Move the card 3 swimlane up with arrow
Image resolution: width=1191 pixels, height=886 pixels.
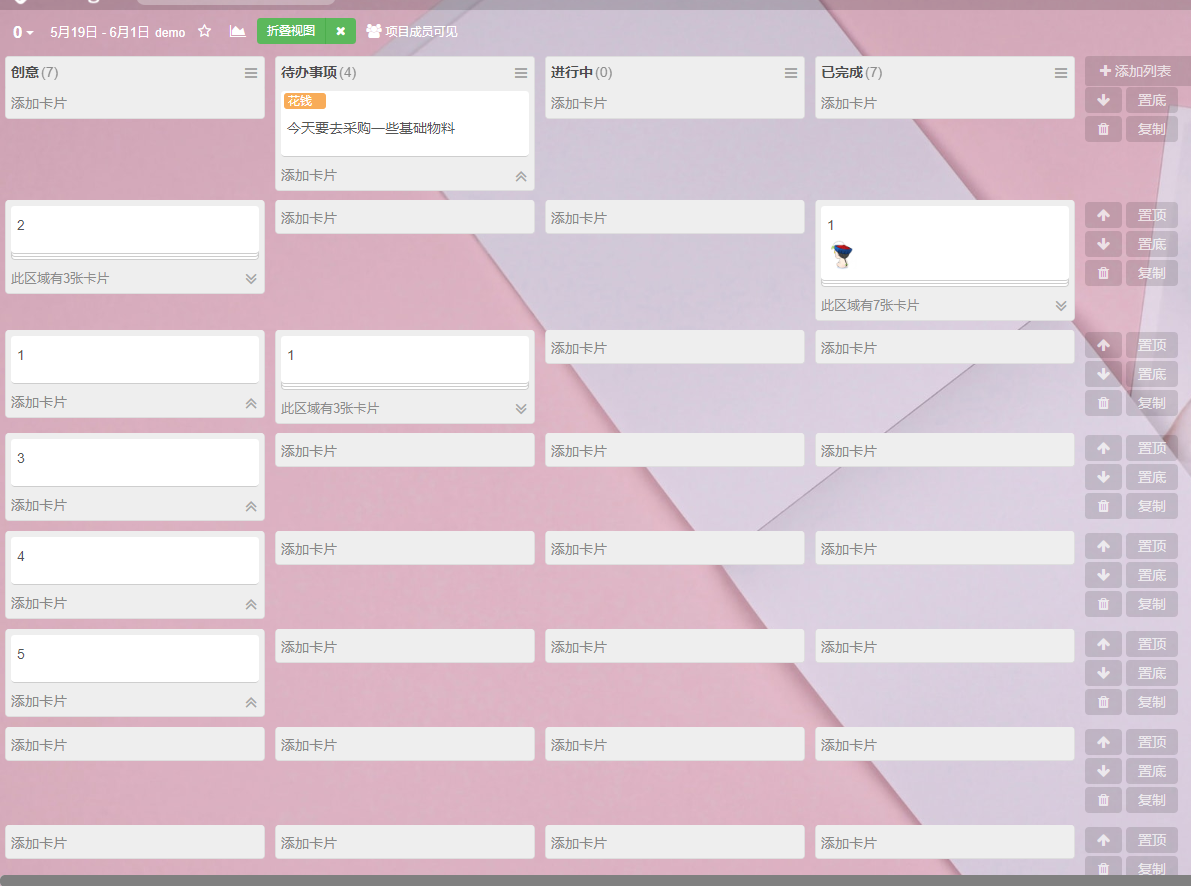click(1104, 448)
